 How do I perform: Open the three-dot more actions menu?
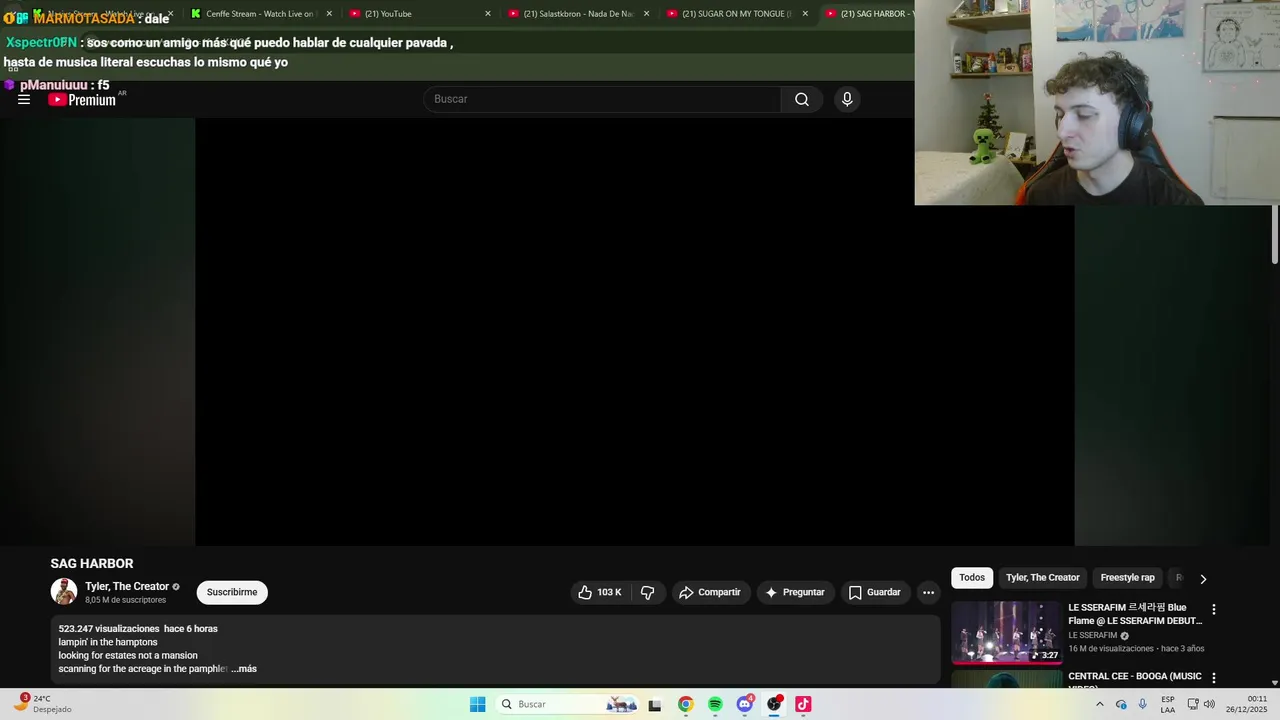coord(928,592)
